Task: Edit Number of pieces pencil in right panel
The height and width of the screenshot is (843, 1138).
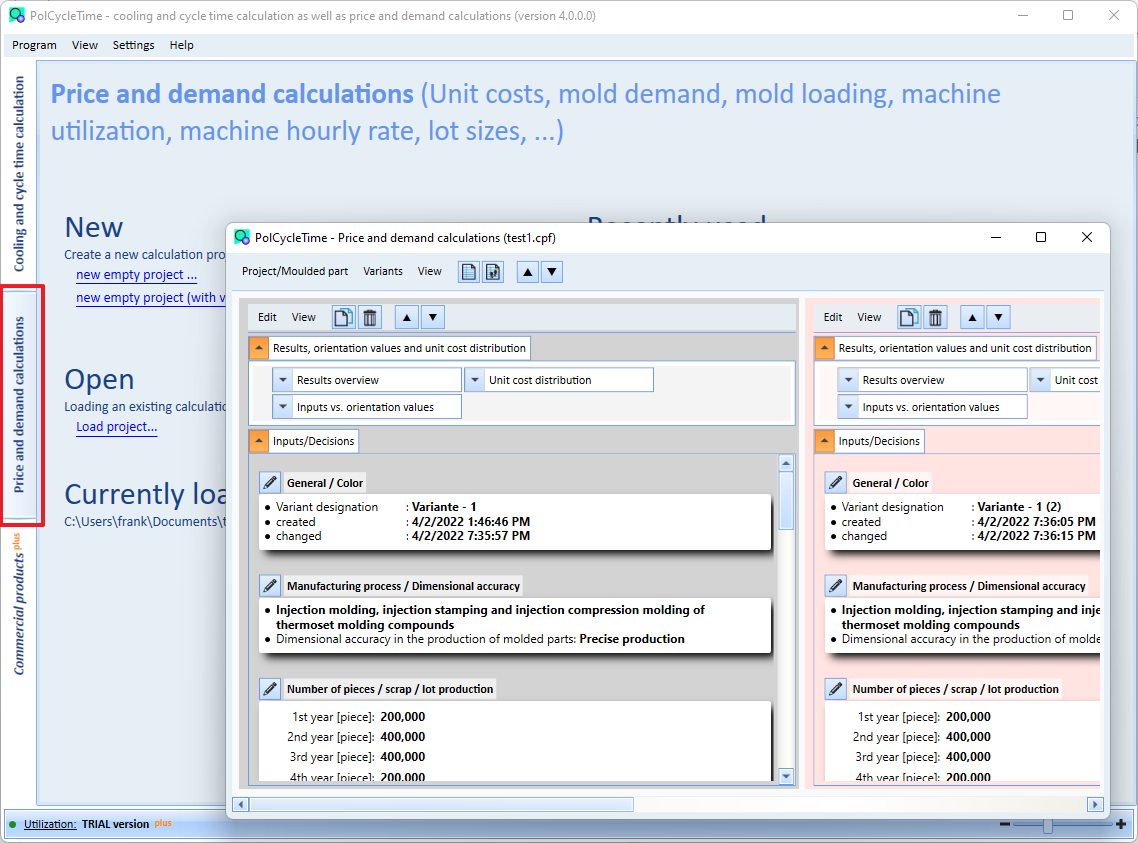Action: [x=835, y=688]
